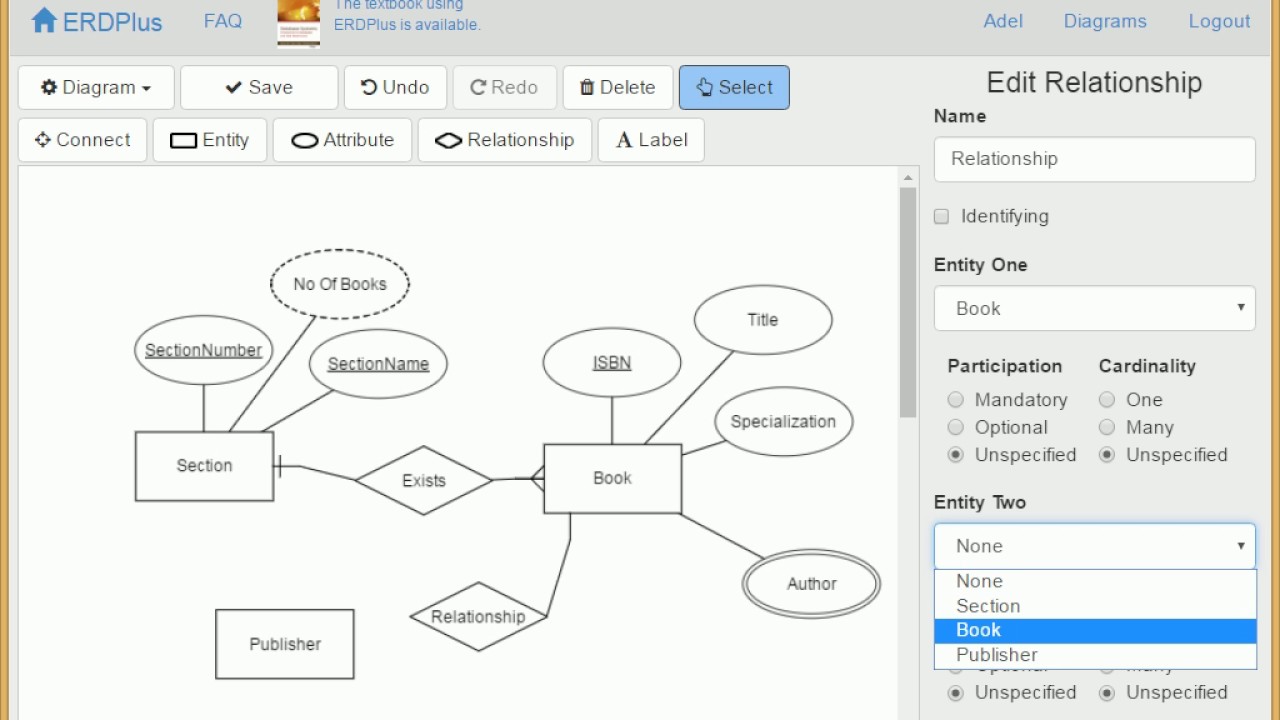Click the FAQ menu item
The width and height of the screenshot is (1280, 720).
tap(222, 20)
